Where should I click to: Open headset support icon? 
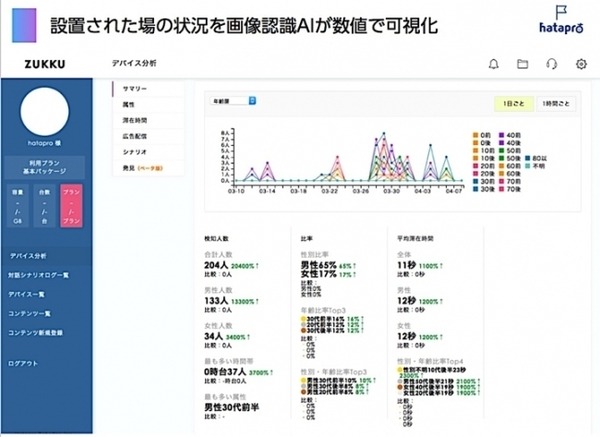click(x=551, y=64)
